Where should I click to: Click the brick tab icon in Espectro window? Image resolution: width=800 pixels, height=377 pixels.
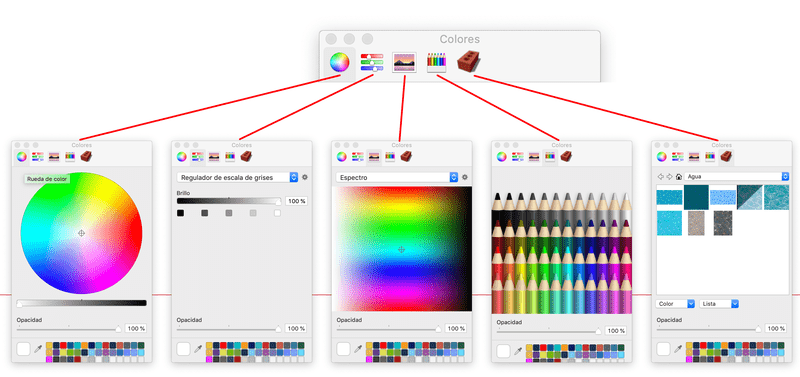tap(406, 157)
